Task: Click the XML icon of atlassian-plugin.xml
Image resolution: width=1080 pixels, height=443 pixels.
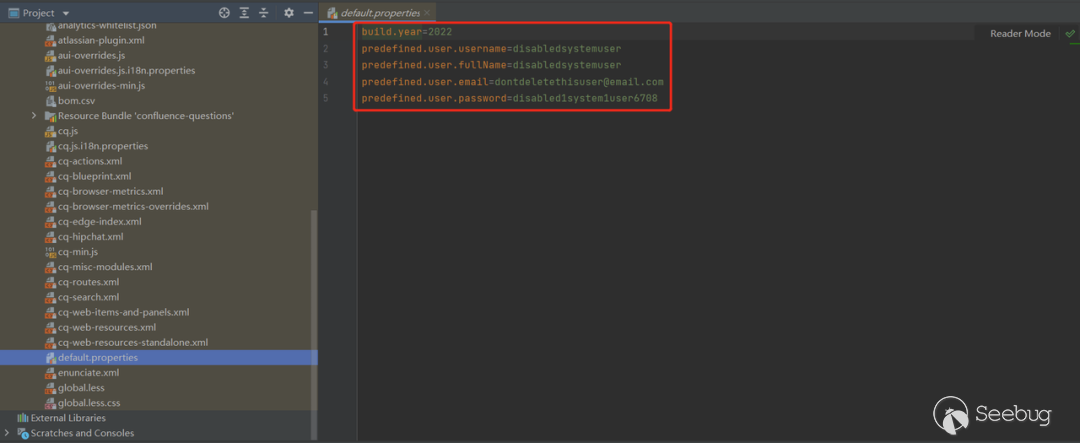Action: coord(50,40)
